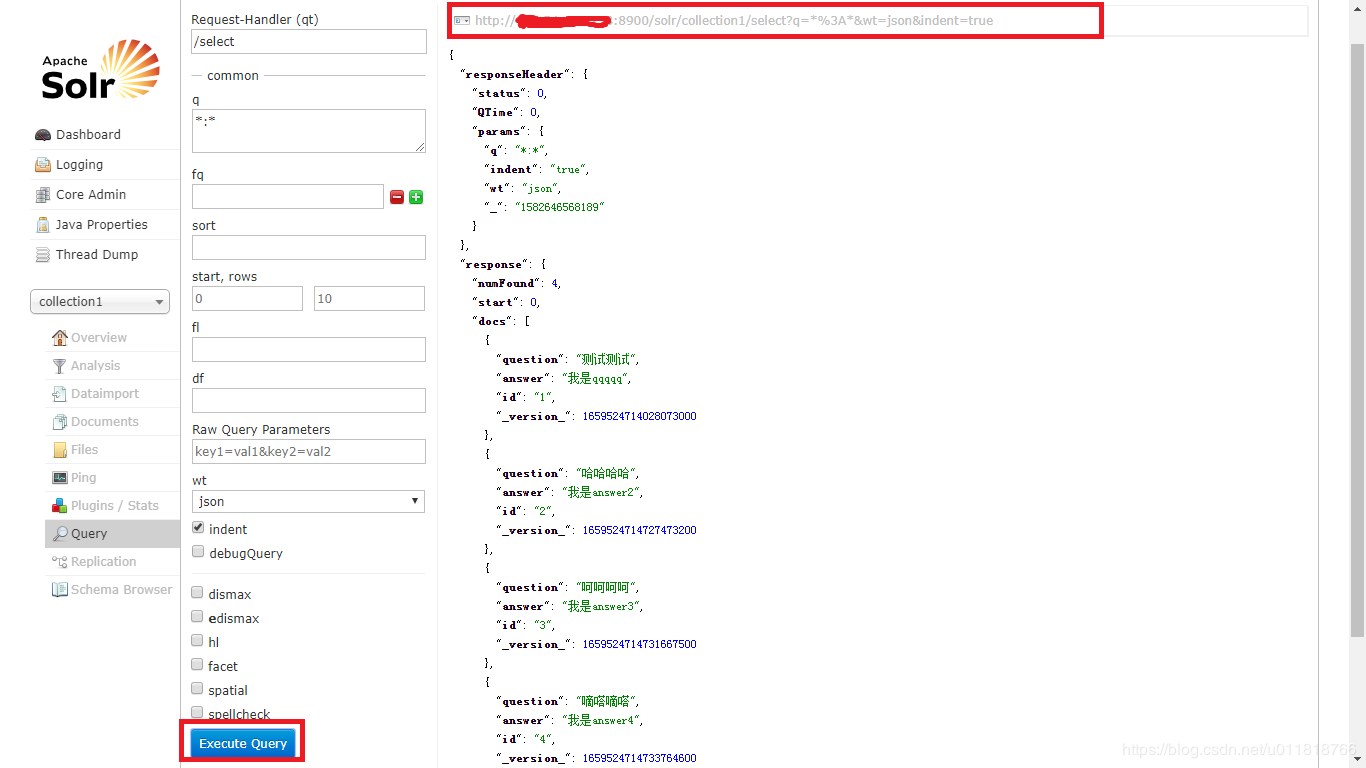Viewport: 1366px width, 768px height.
Task: Focus the Raw Query Parameters field
Action: 309,452
